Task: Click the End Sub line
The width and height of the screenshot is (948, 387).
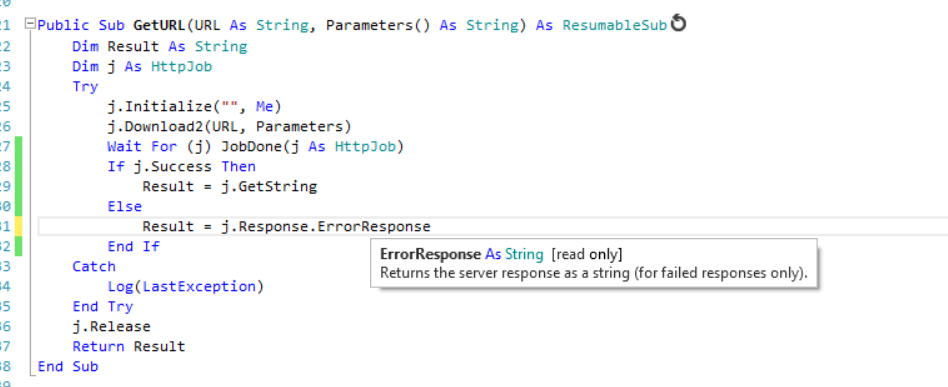Action: 68,366
